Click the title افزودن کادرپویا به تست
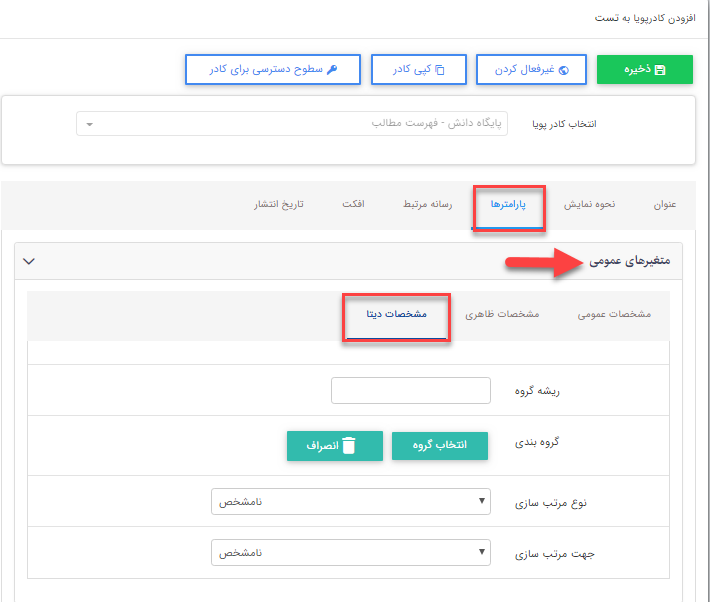The image size is (710, 602). pos(645,18)
